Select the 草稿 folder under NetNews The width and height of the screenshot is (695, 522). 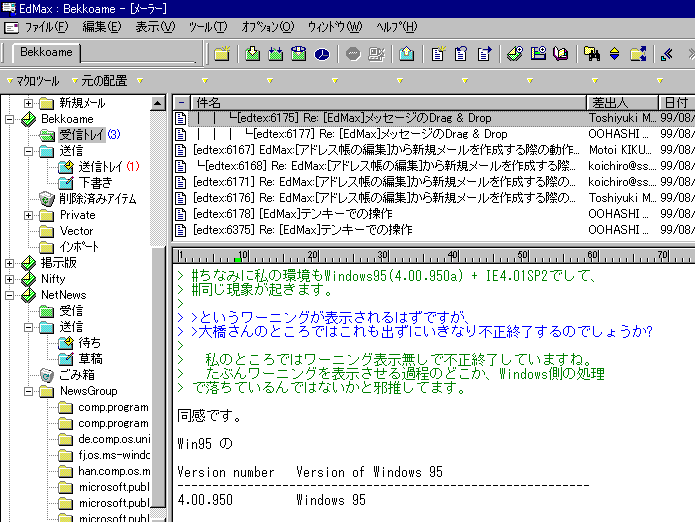pos(90,358)
